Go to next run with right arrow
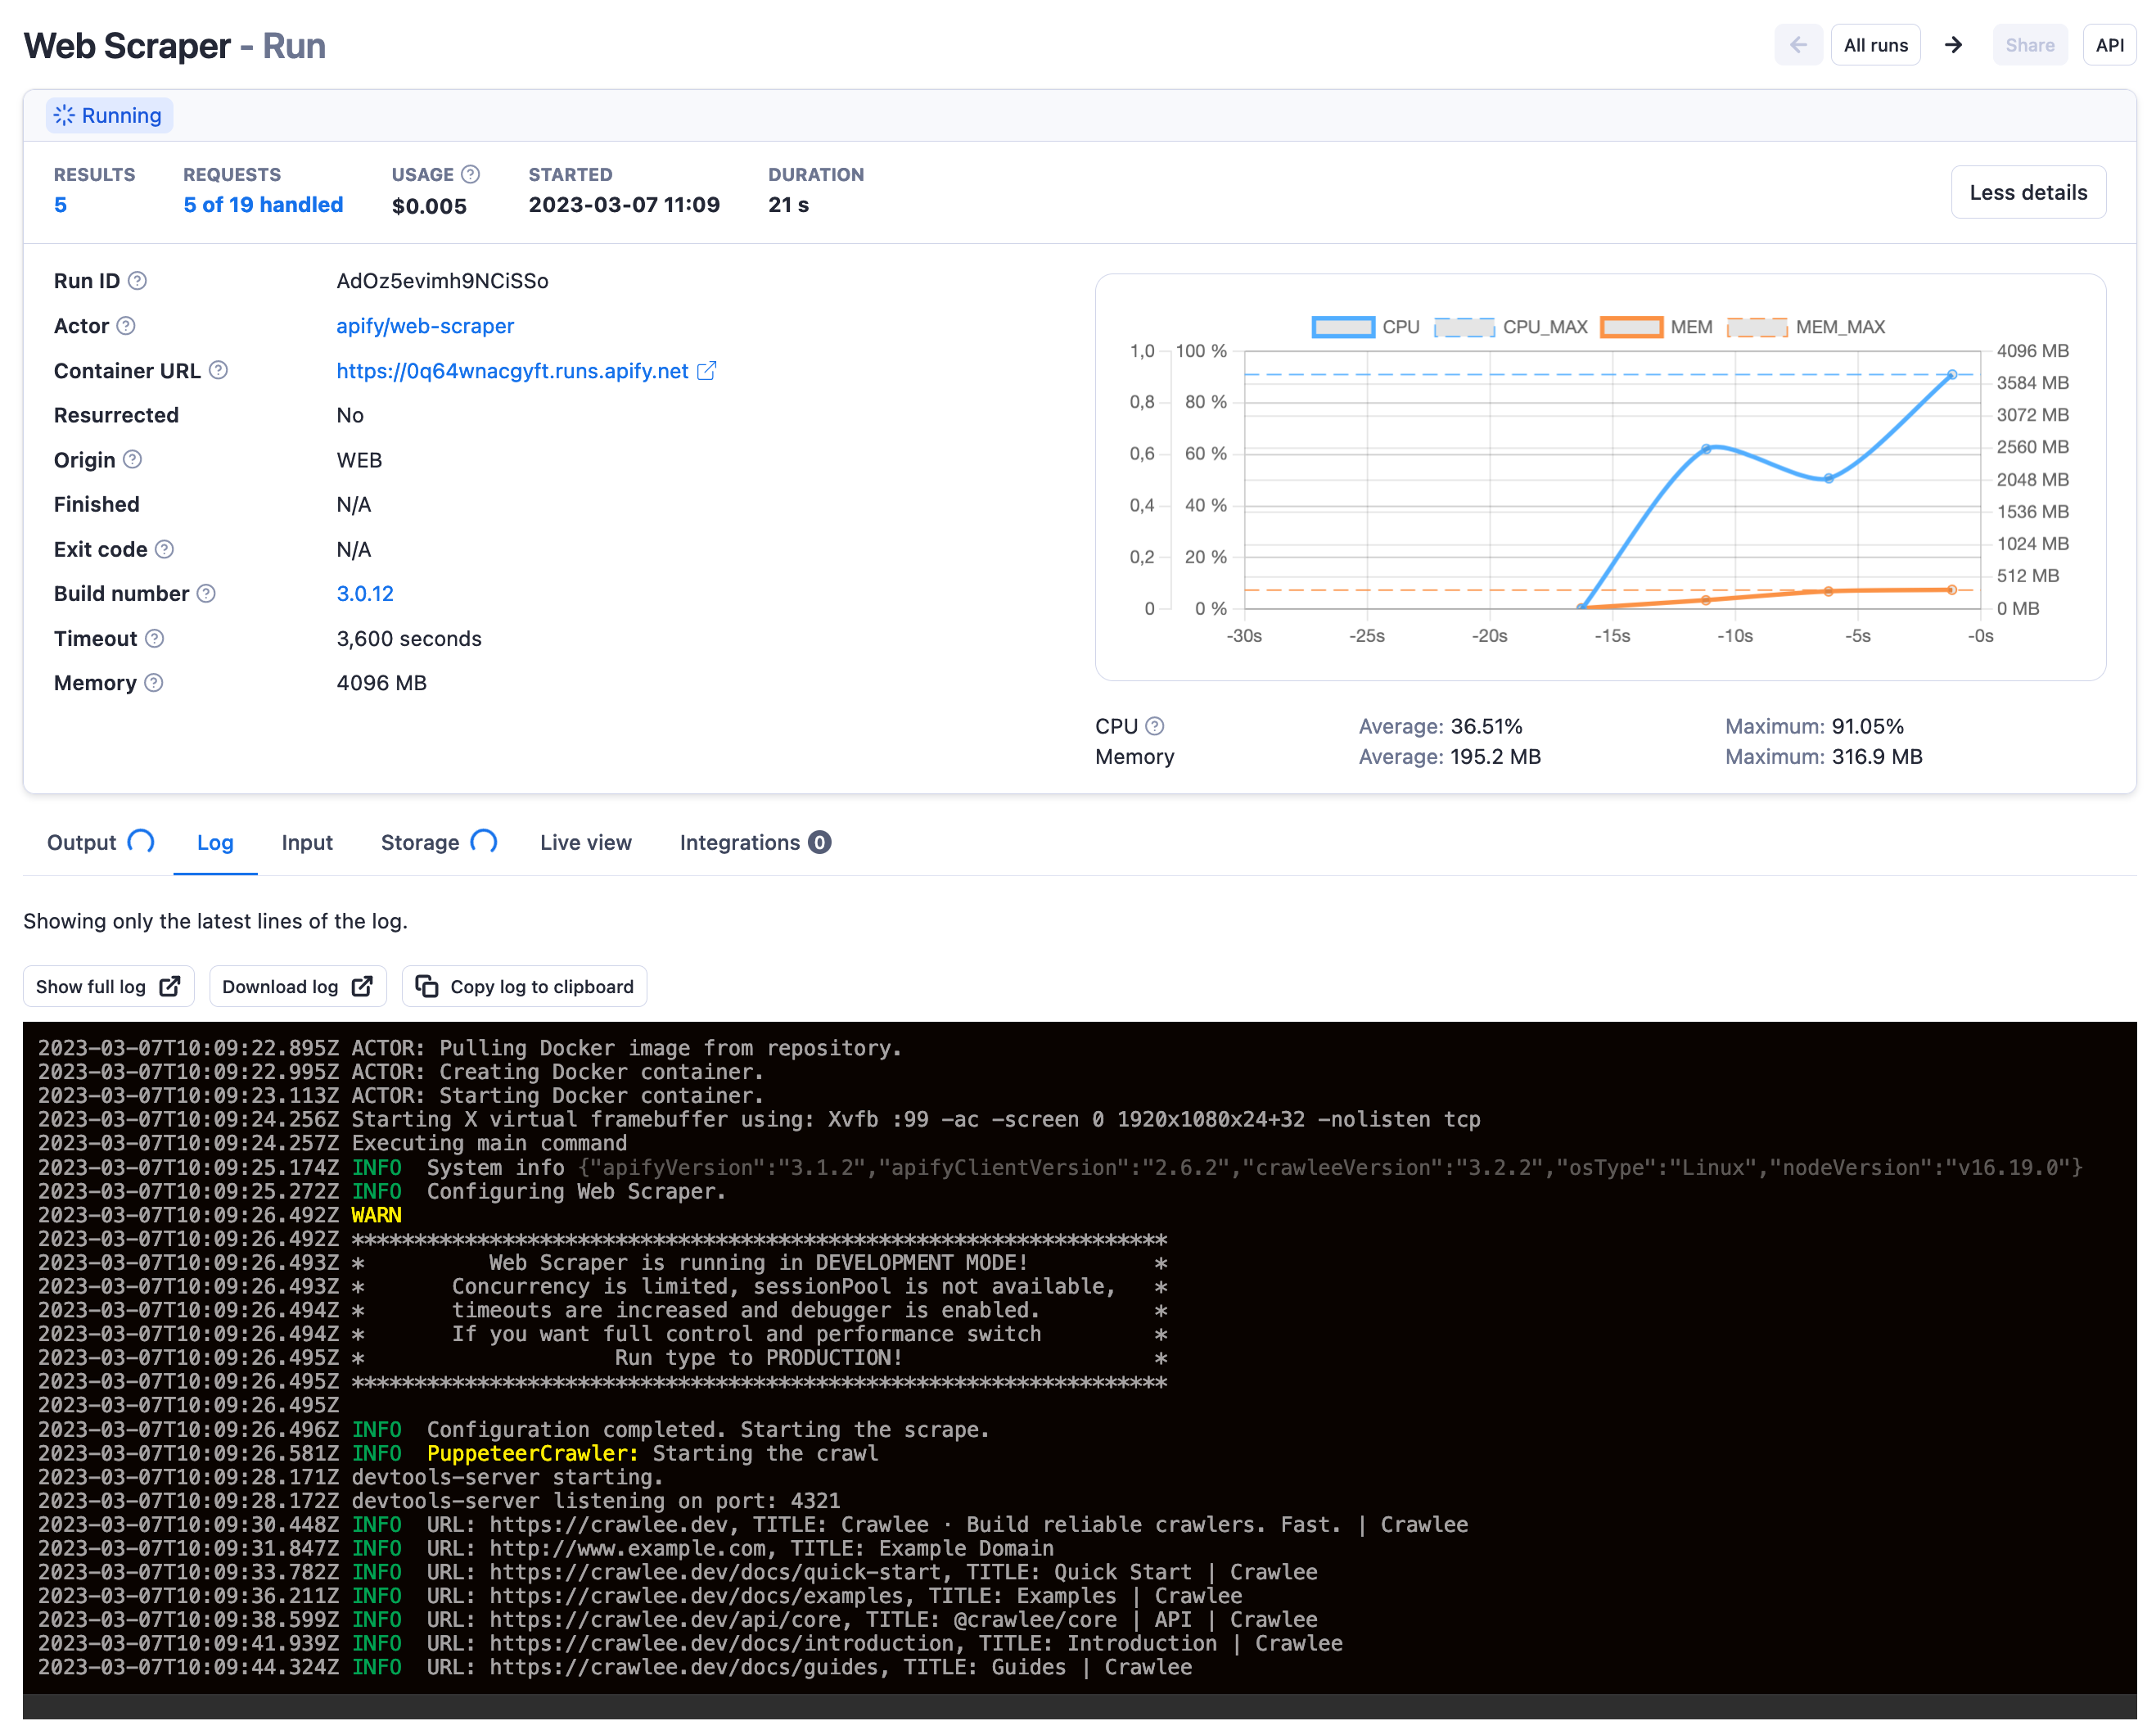The height and width of the screenshot is (1721, 2156). pyautogui.click(x=1953, y=45)
